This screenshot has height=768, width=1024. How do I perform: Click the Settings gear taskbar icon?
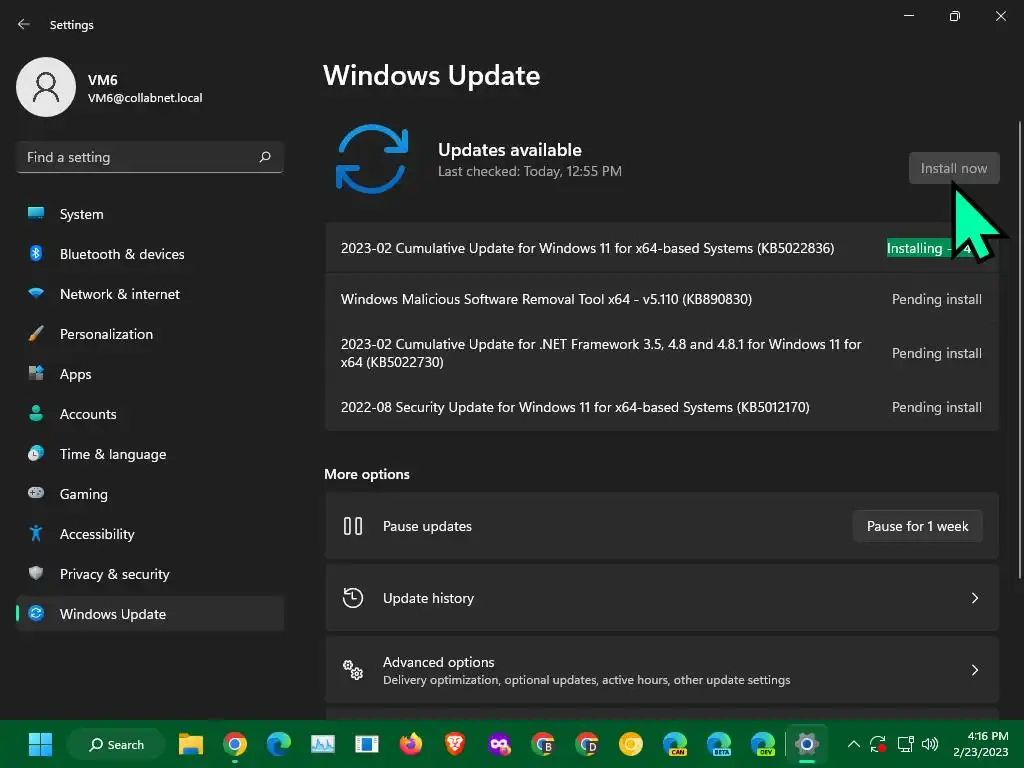pyautogui.click(x=807, y=744)
